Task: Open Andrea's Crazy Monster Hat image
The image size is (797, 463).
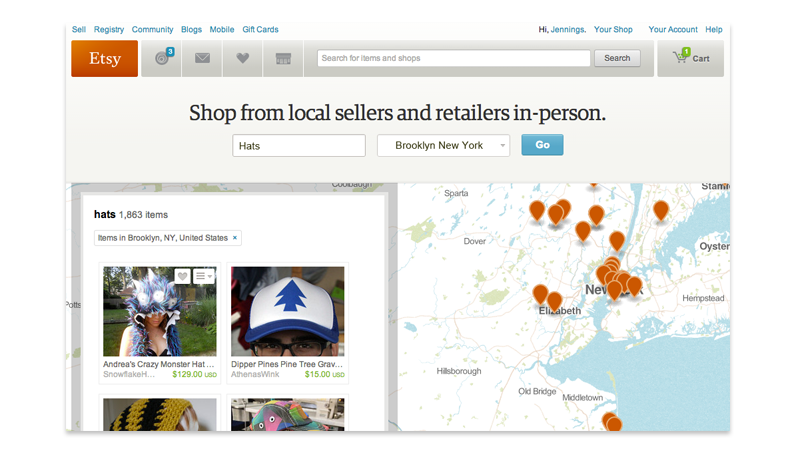Action: 160,311
